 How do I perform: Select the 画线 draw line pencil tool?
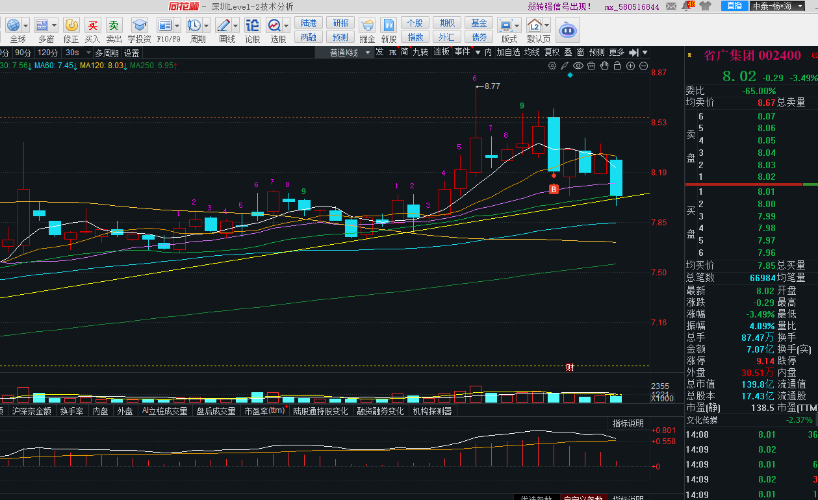[223, 25]
